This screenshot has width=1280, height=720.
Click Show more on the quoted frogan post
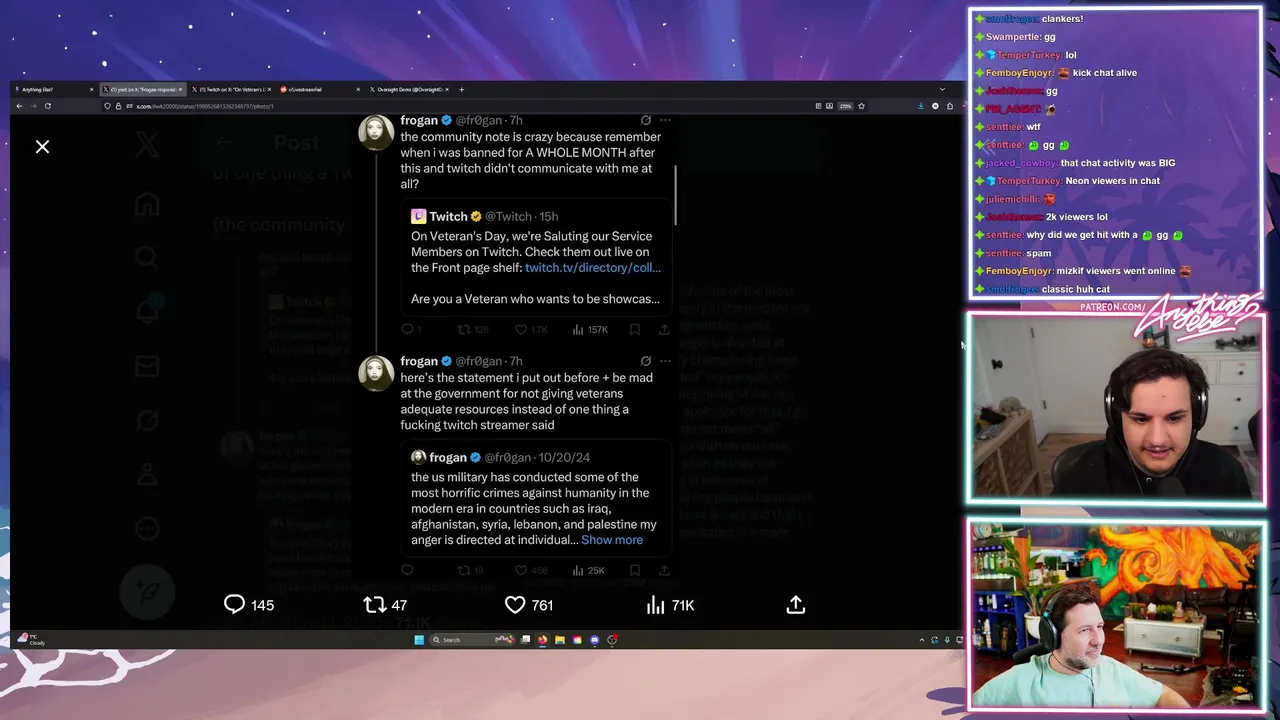[612, 540]
